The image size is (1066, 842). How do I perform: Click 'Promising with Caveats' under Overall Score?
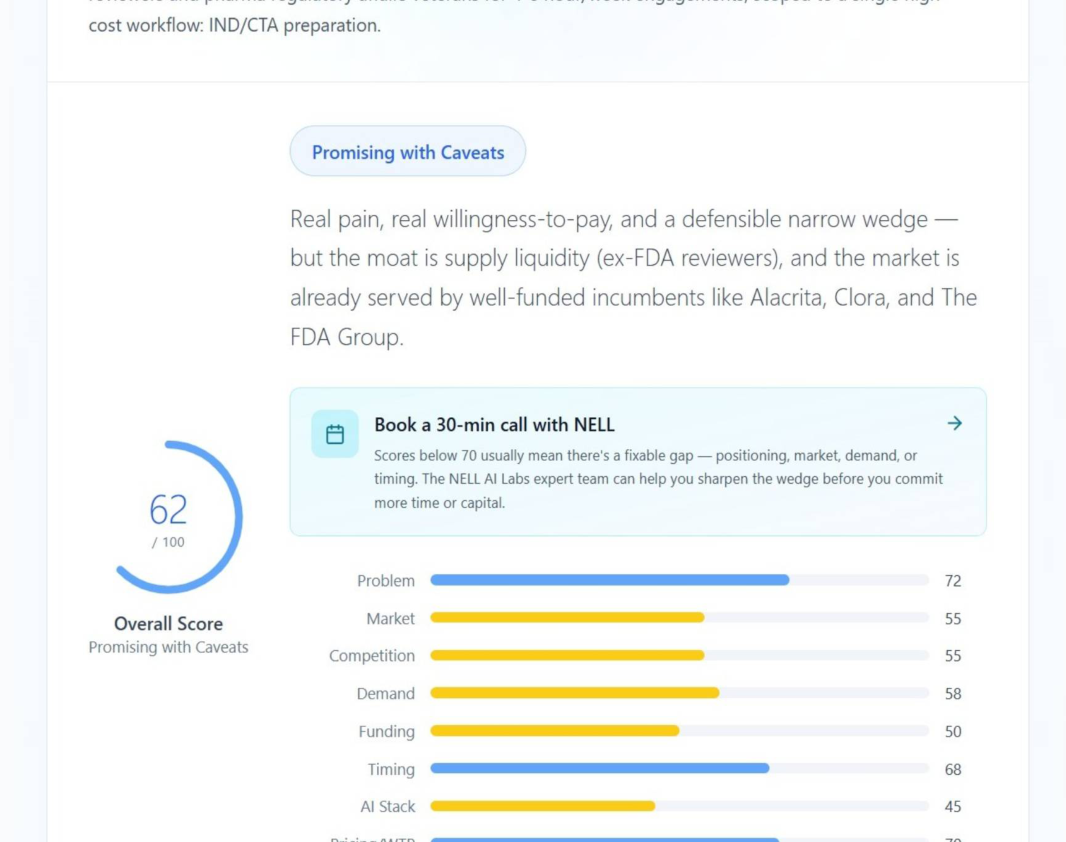click(x=169, y=647)
